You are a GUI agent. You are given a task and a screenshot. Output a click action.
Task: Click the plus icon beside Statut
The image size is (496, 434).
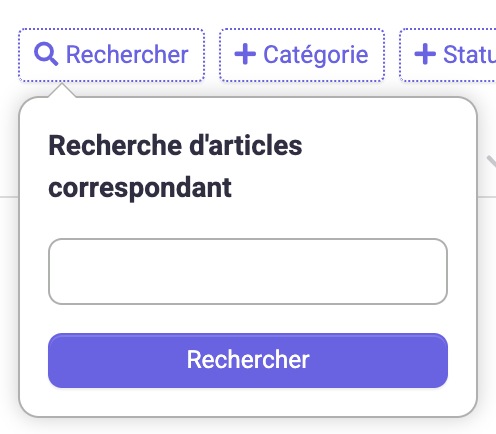[425, 54]
